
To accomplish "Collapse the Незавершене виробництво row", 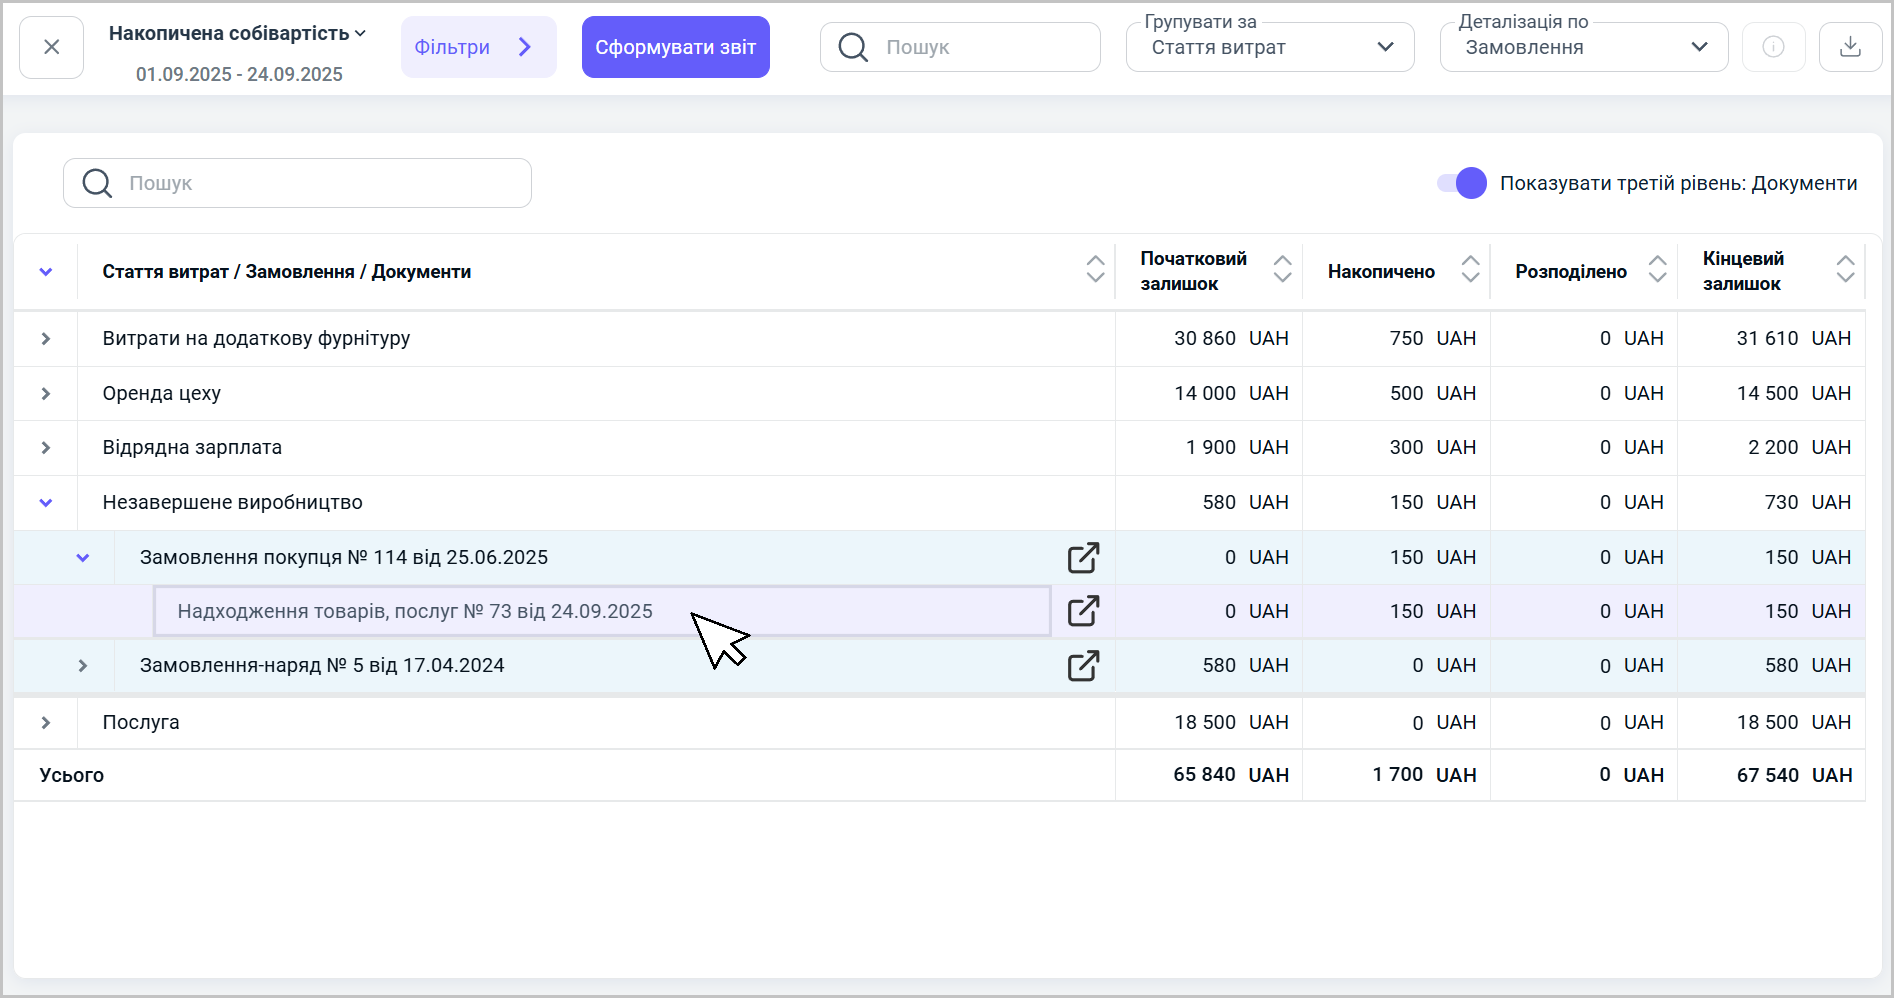I will pyautogui.click(x=46, y=503).
